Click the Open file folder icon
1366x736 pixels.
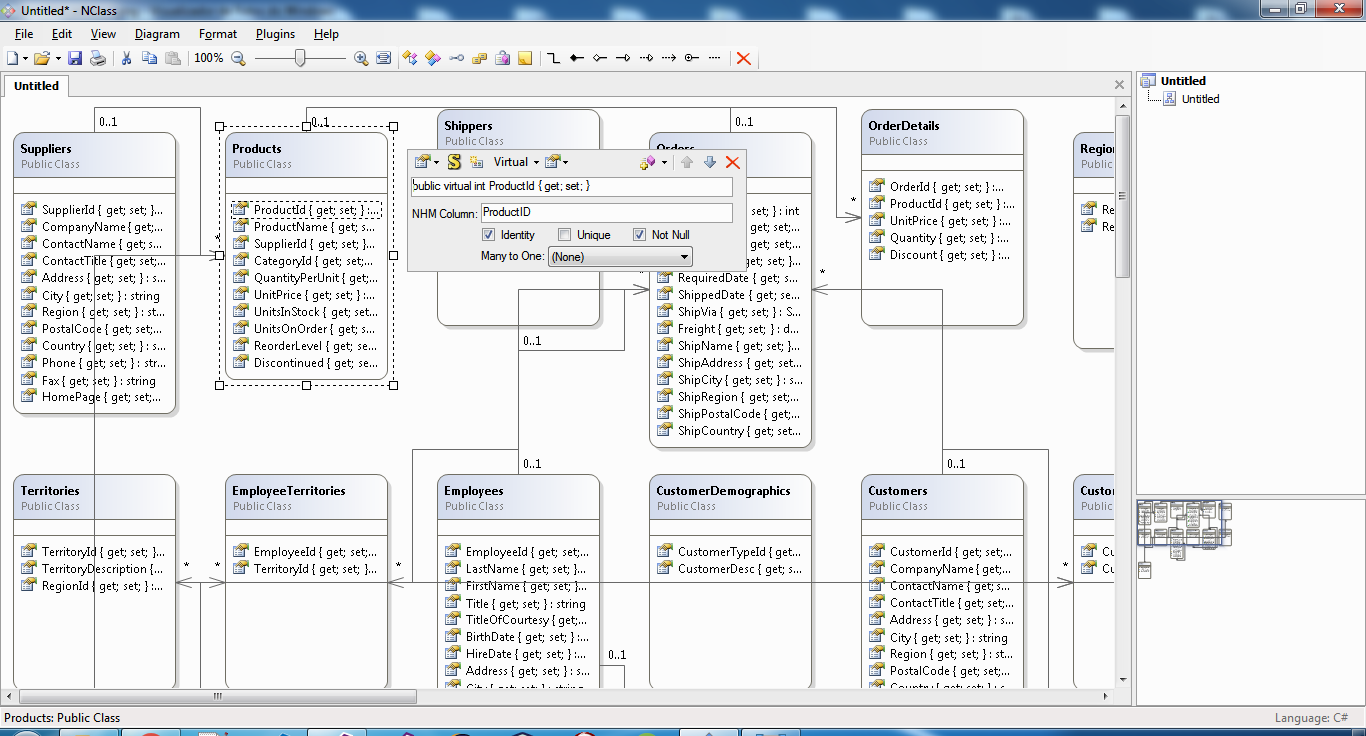click(41, 58)
